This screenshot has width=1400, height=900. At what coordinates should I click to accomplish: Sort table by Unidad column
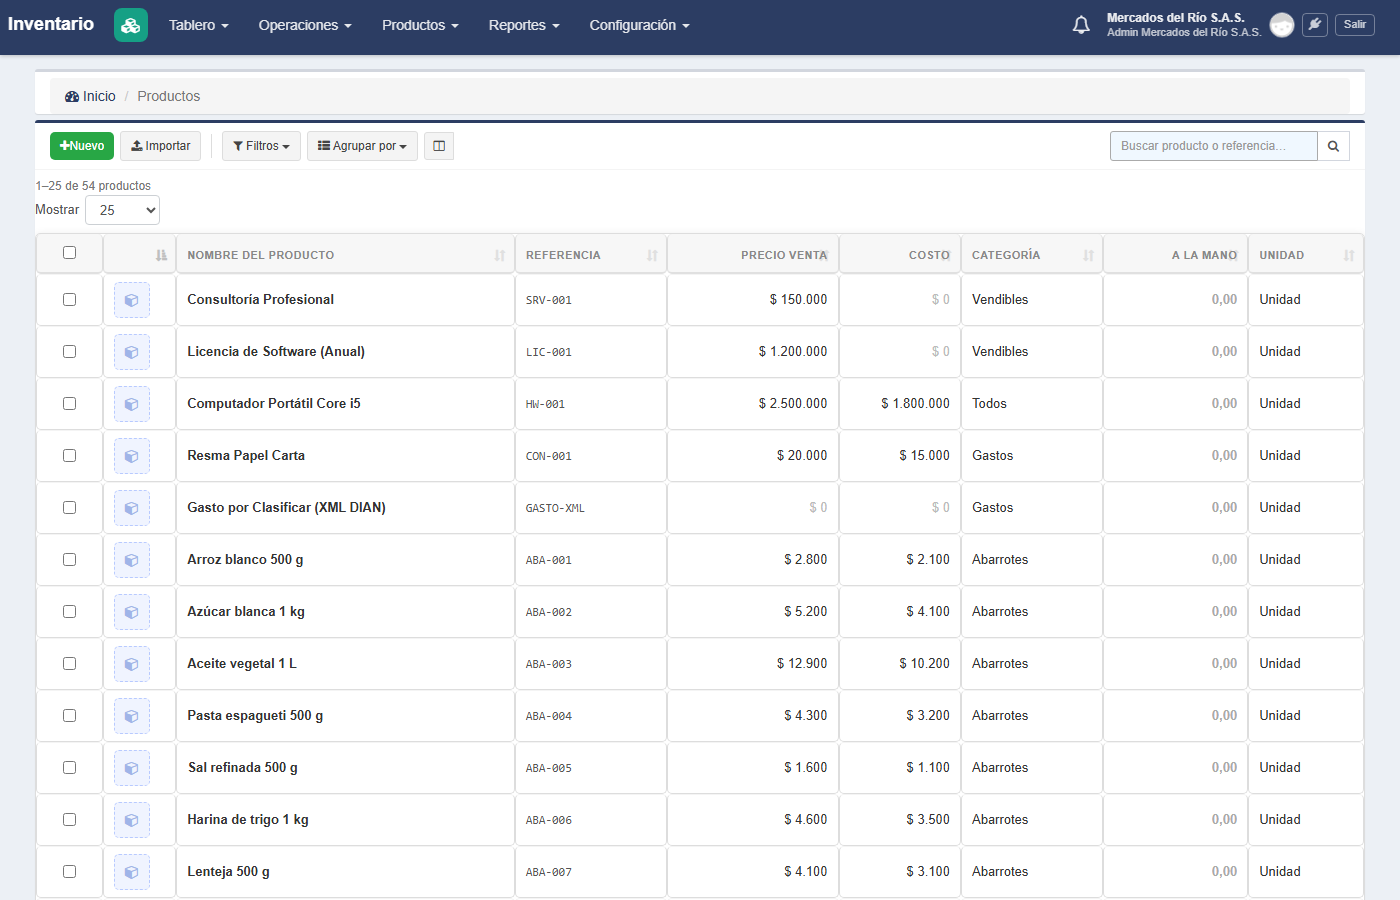[x=1306, y=255]
